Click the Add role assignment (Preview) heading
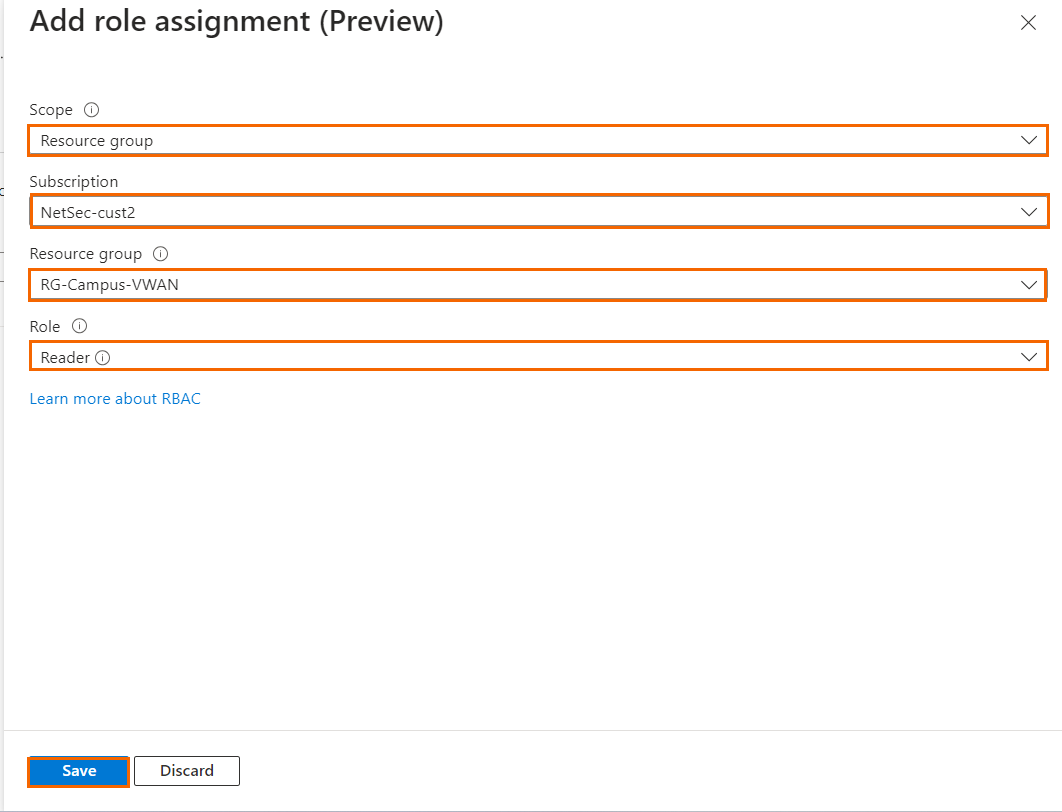 (x=236, y=22)
